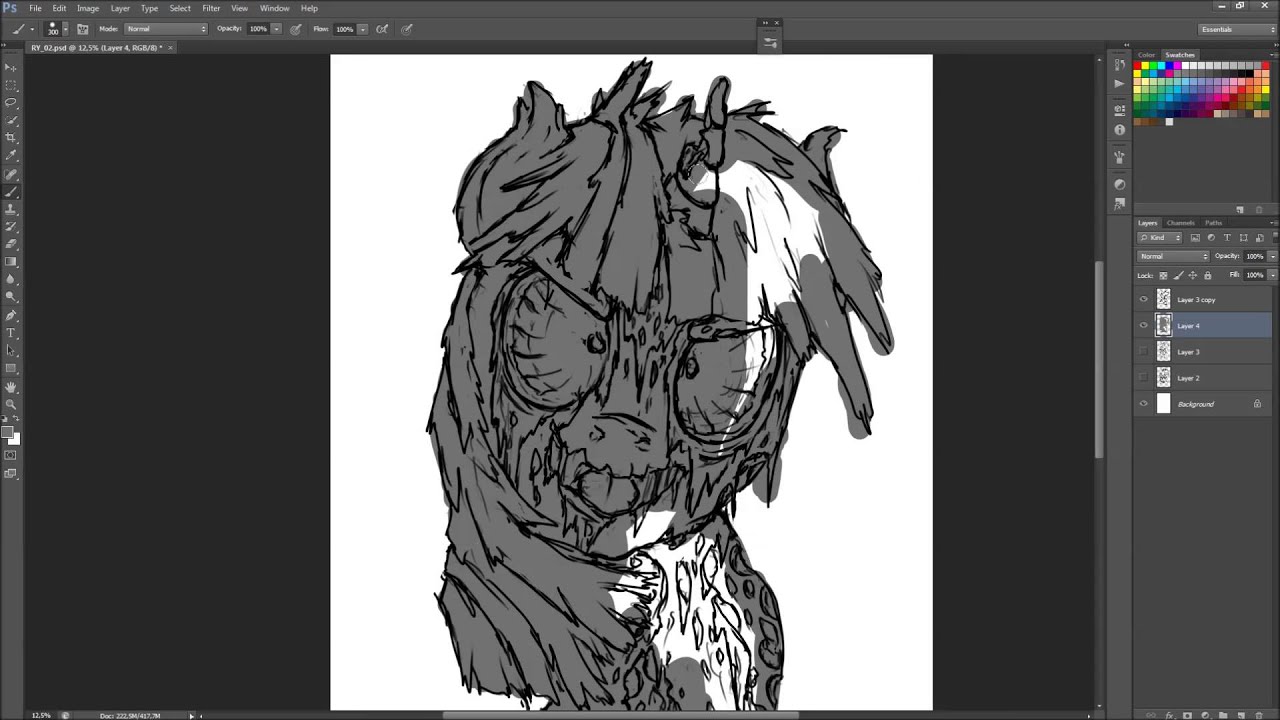
Task: Open the brush Mode dropdown in options bar
Action: (166, 29)
